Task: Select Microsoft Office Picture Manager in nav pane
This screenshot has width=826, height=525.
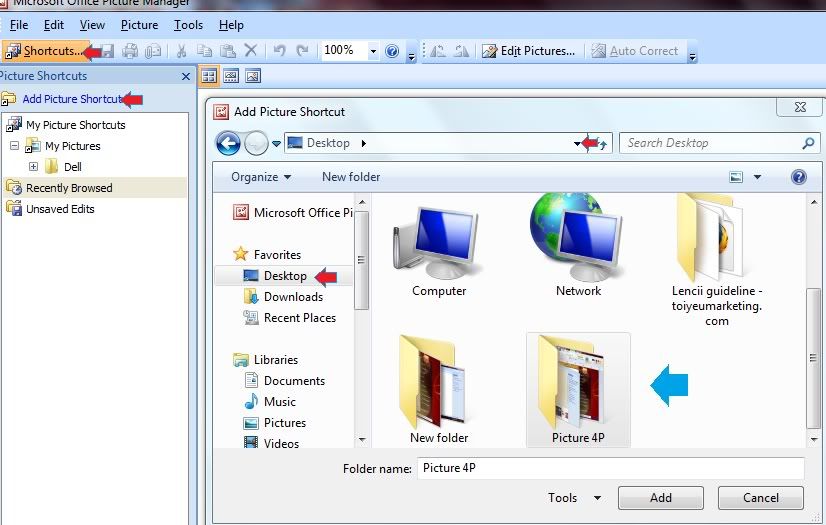Action: coord(293,213)
